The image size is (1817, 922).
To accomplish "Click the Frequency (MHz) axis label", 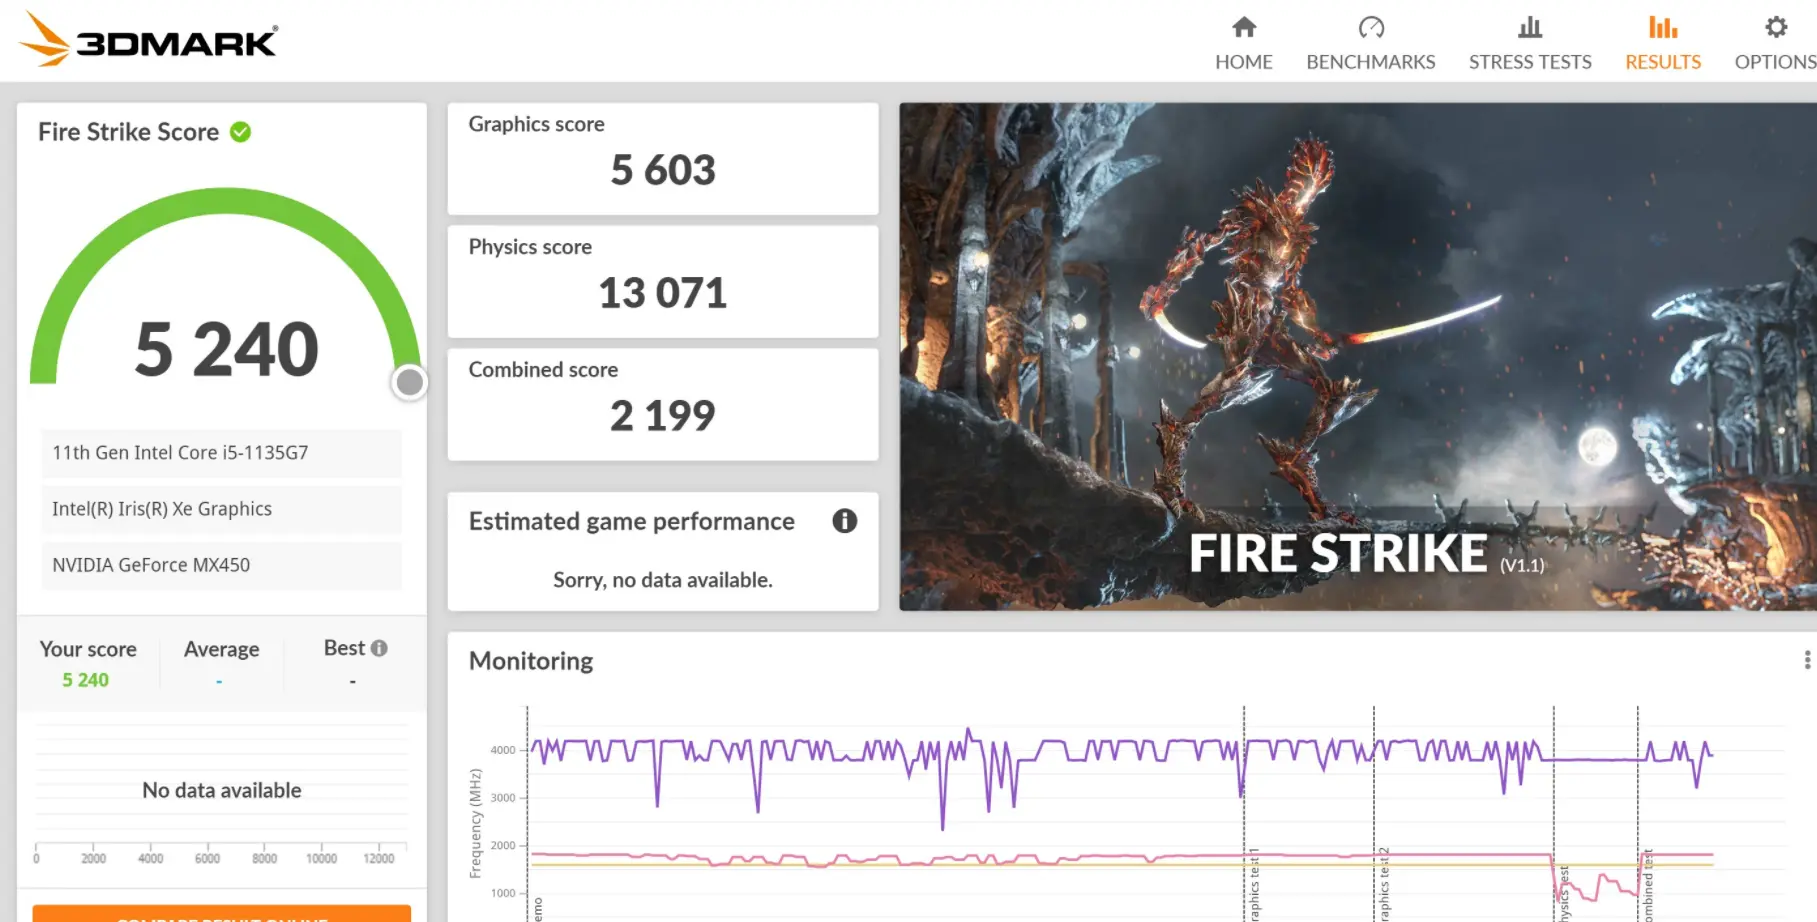I will pyautogui.click(x=476, y=823).
